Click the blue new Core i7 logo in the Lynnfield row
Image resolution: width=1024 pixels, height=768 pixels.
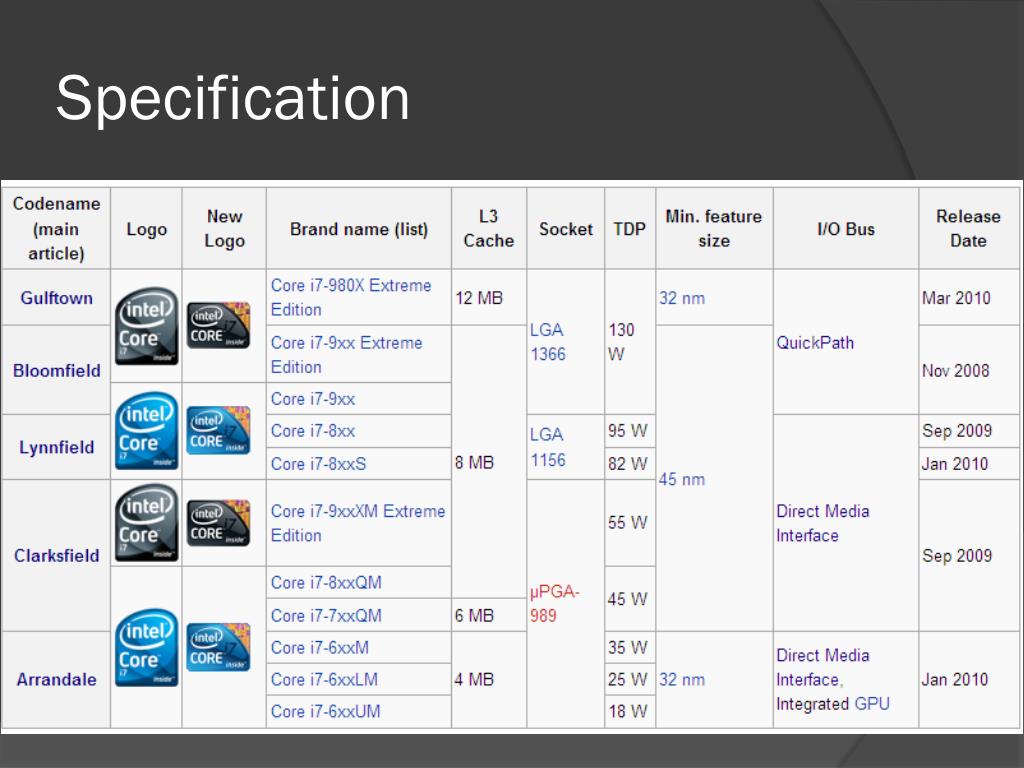[218, 430]
